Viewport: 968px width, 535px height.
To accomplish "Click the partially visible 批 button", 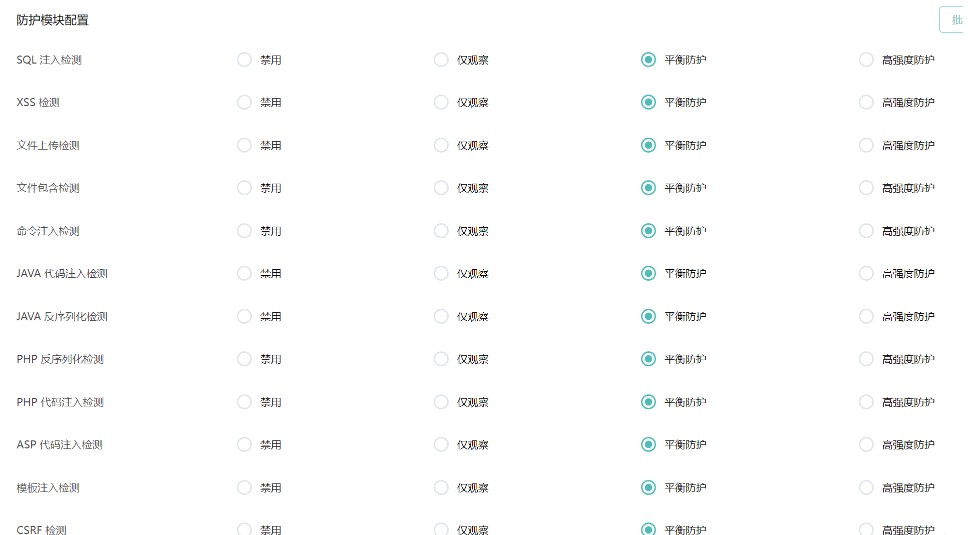I will coord(953,20).
